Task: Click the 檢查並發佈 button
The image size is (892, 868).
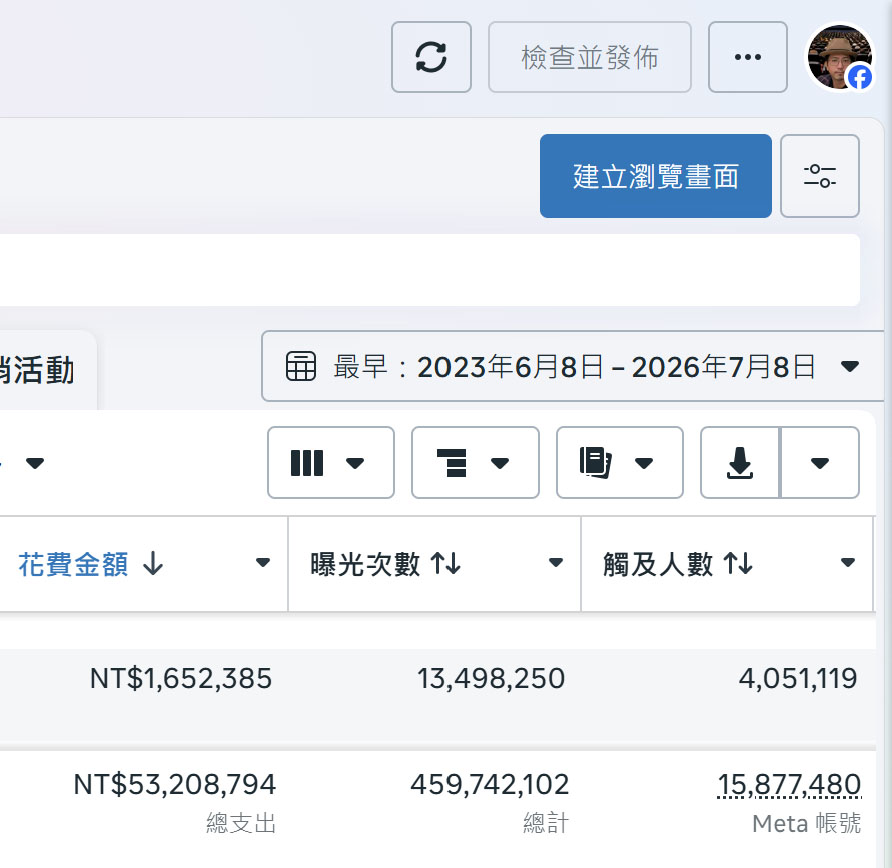Action: [x=589, y=57]
